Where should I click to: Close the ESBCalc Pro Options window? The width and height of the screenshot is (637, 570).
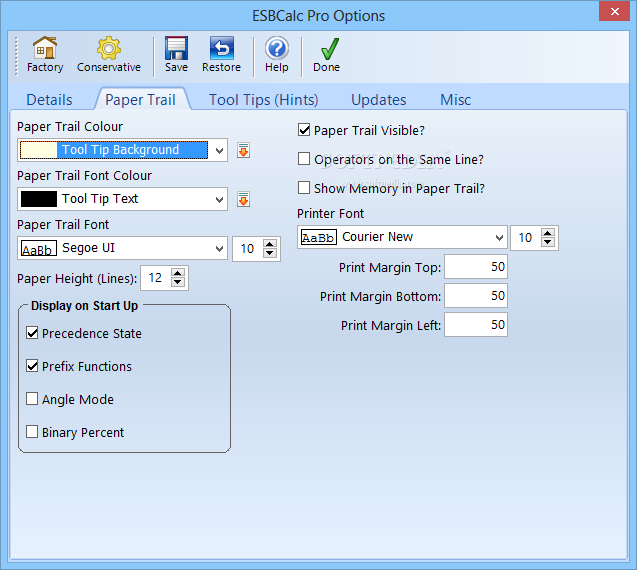tap(614, 11)
